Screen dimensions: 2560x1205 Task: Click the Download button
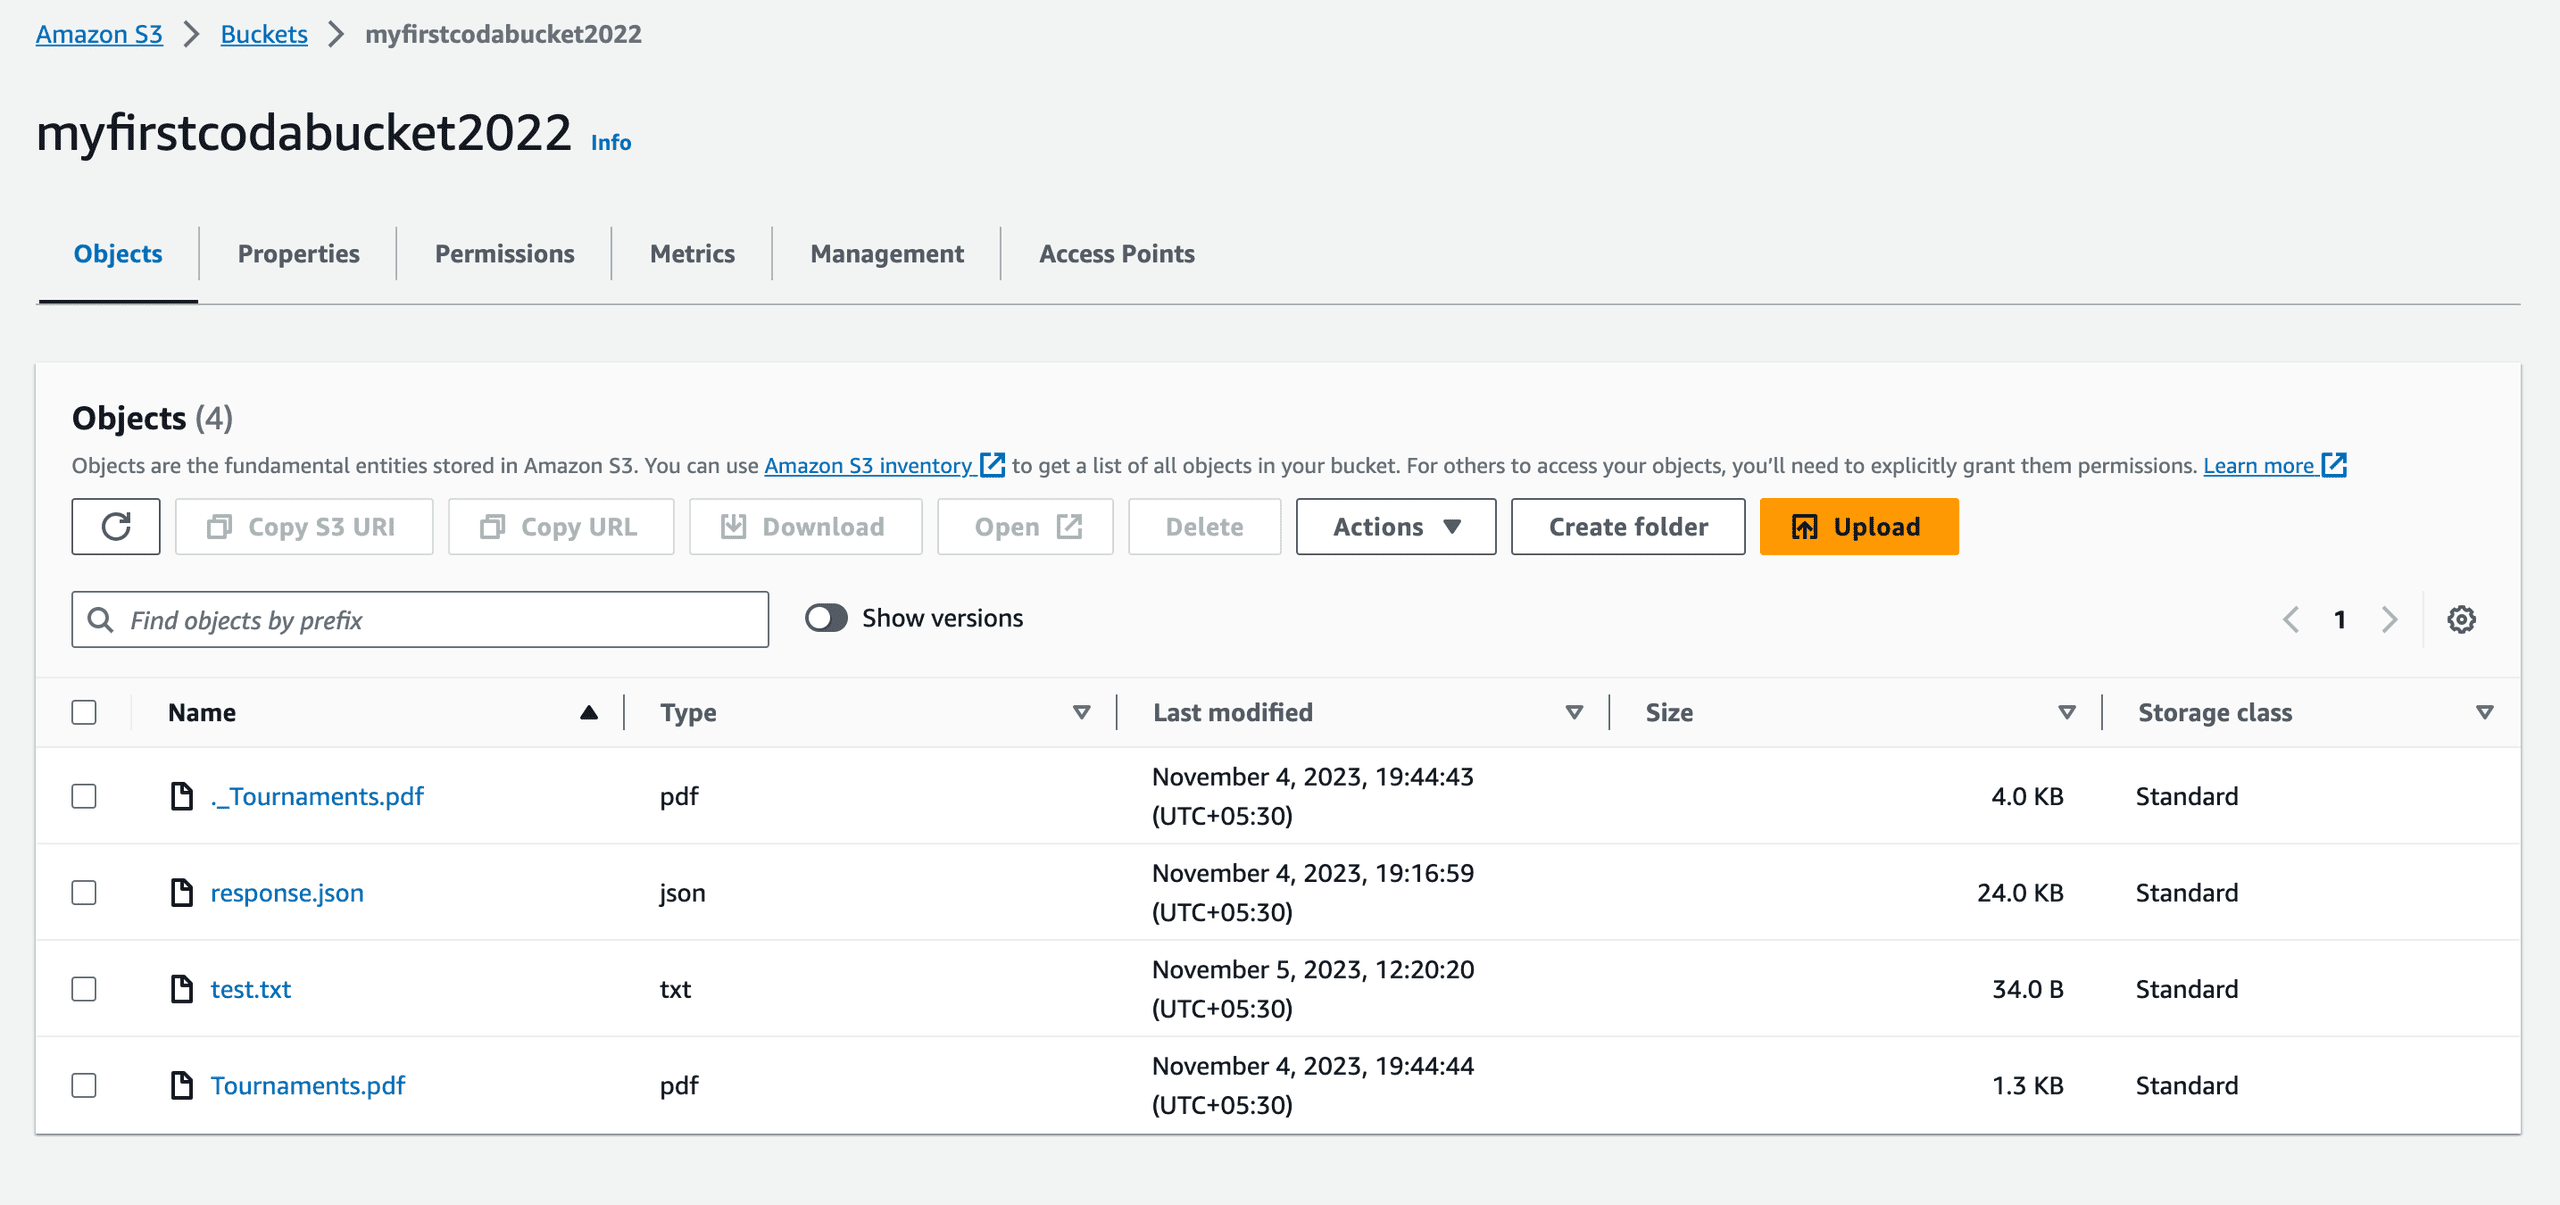pos(806,527)
